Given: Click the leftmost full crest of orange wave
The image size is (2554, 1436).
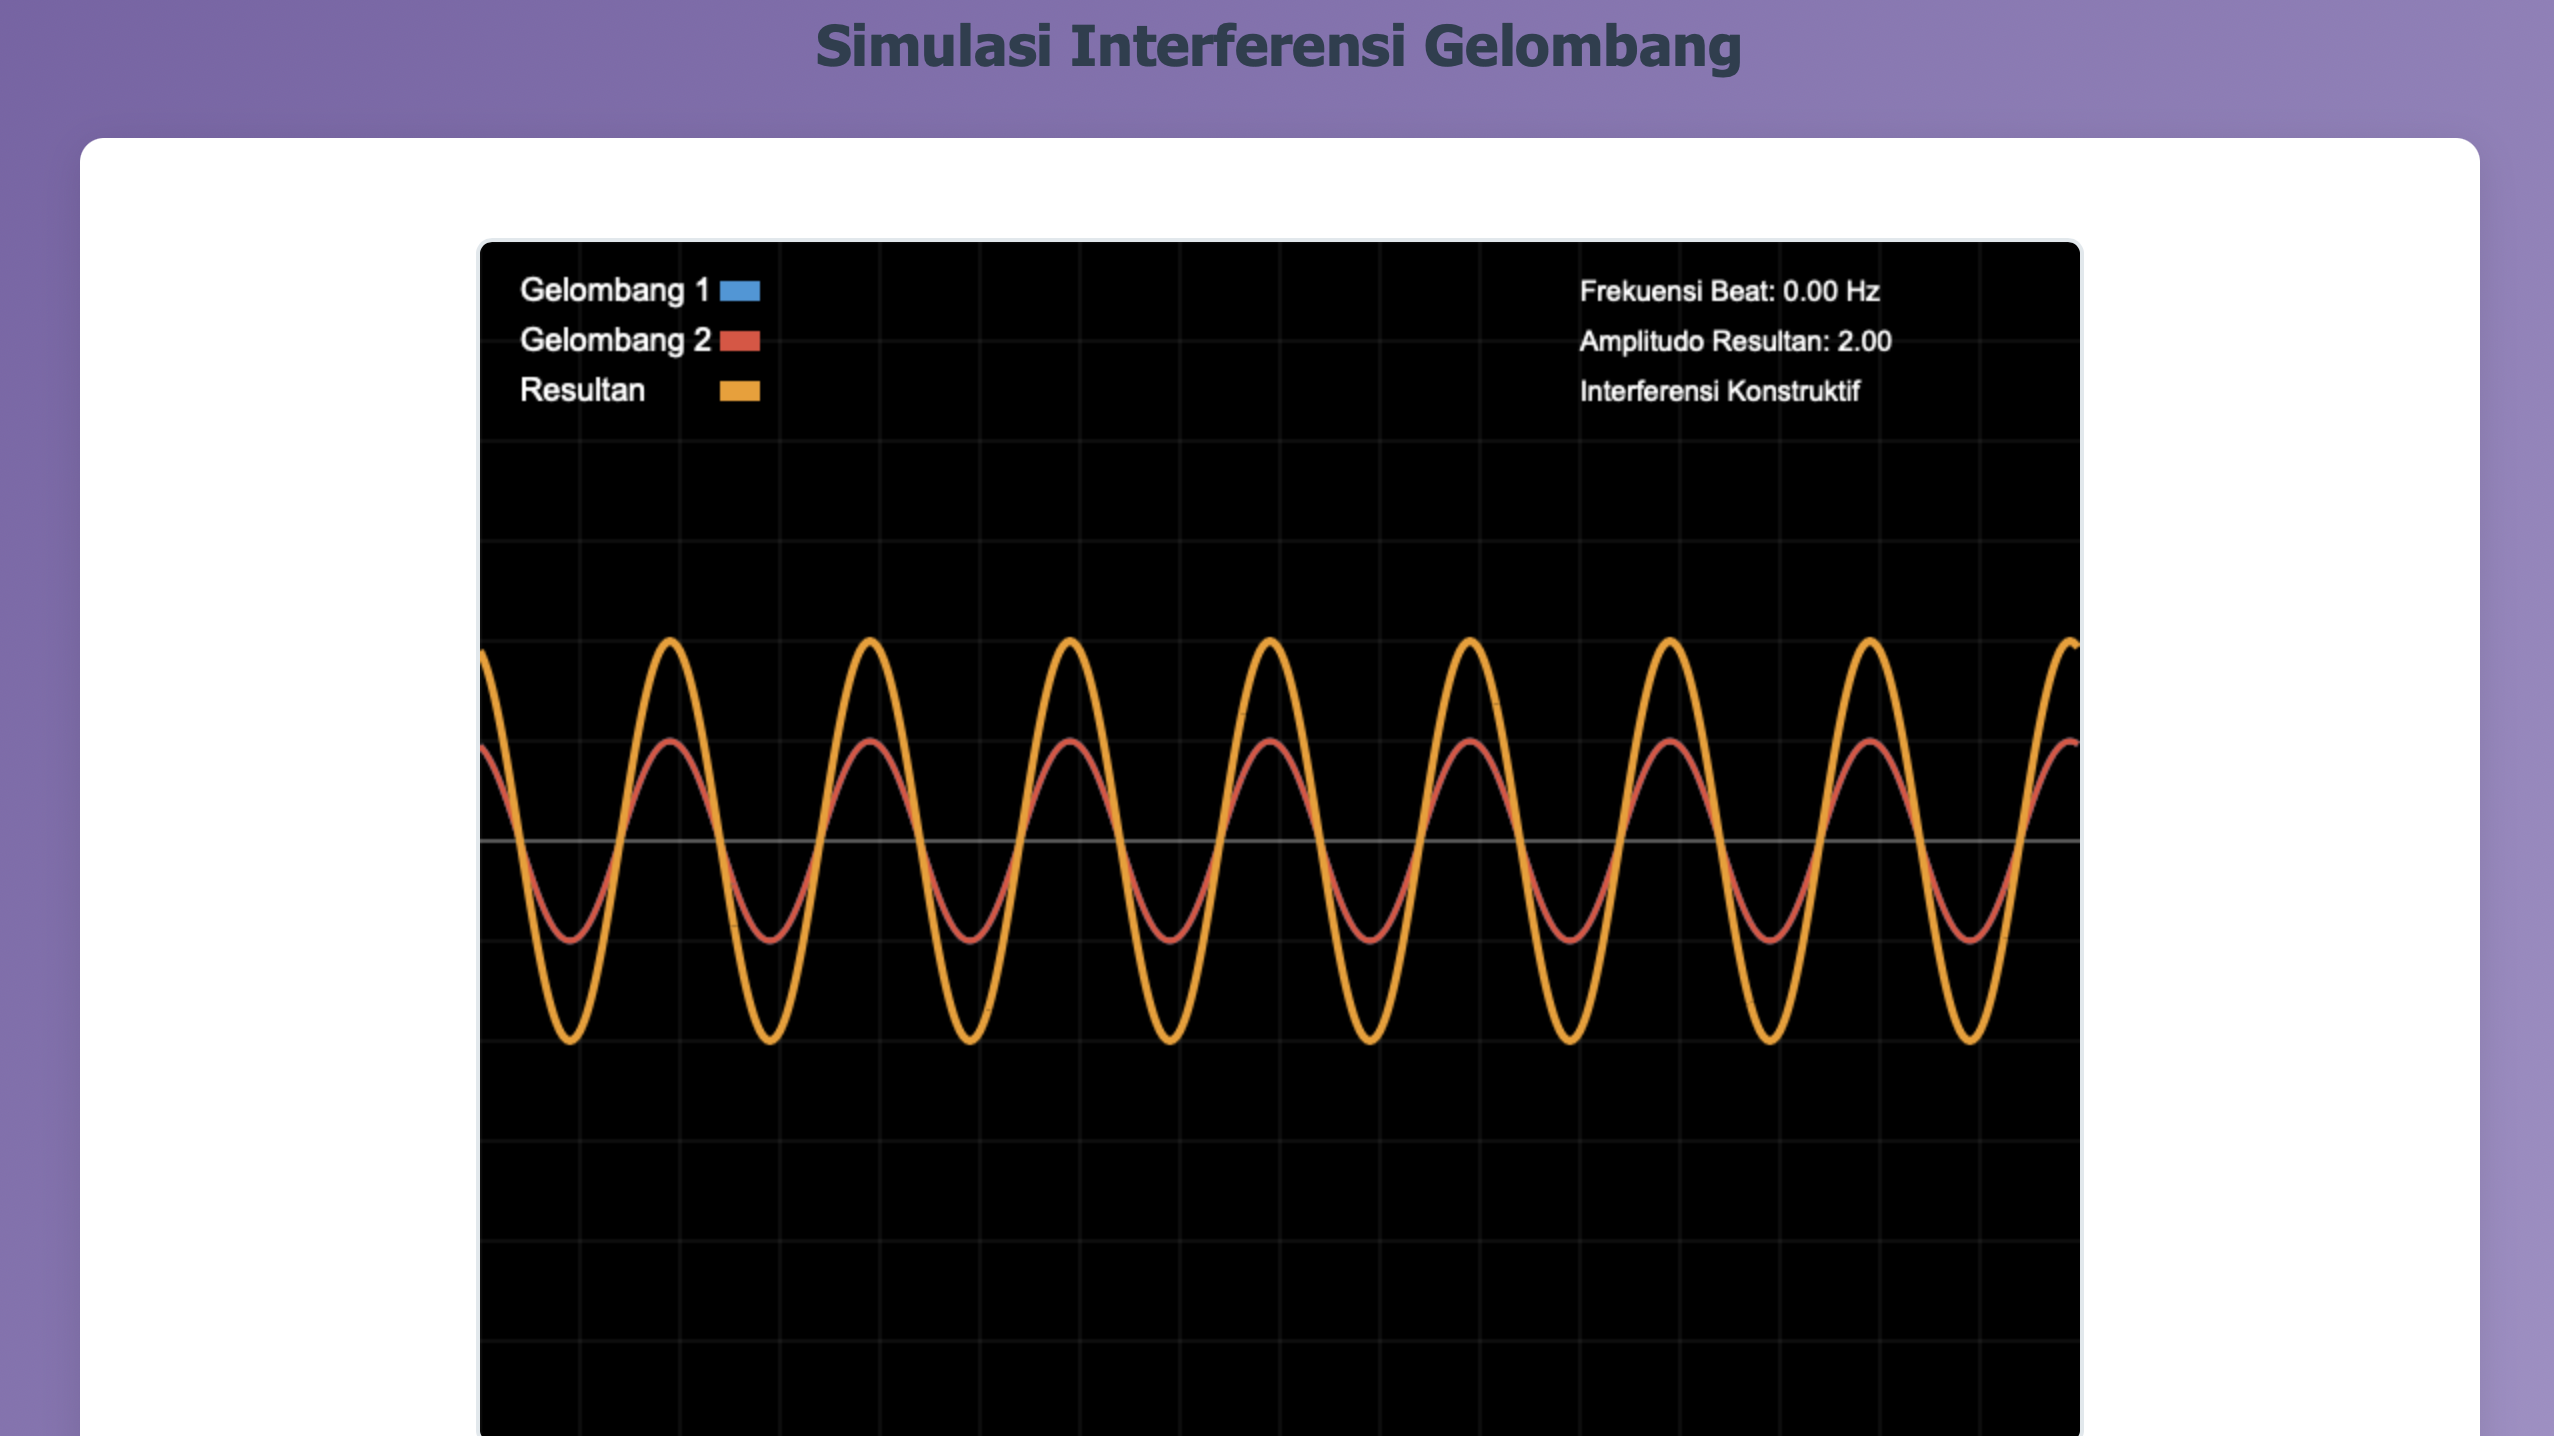Looking at the screenshot, I should [671, 641].
